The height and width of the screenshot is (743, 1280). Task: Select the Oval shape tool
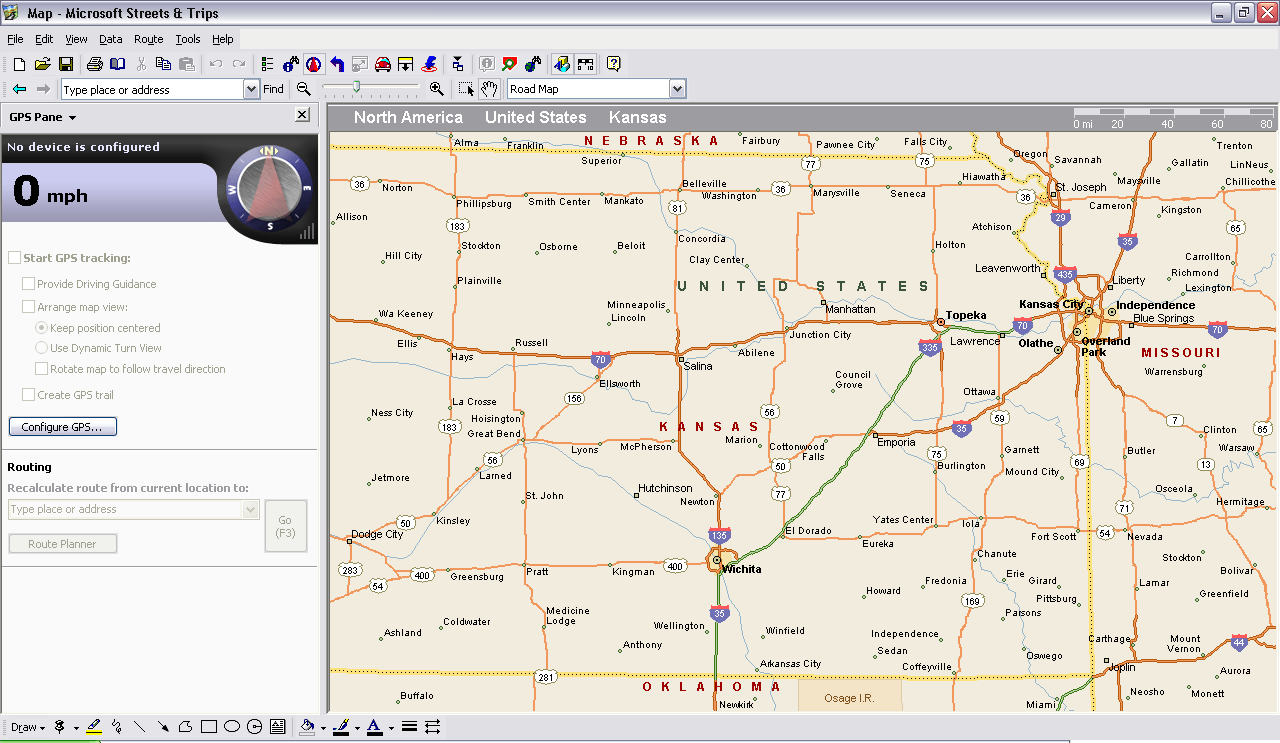click(x=232, y=727)
